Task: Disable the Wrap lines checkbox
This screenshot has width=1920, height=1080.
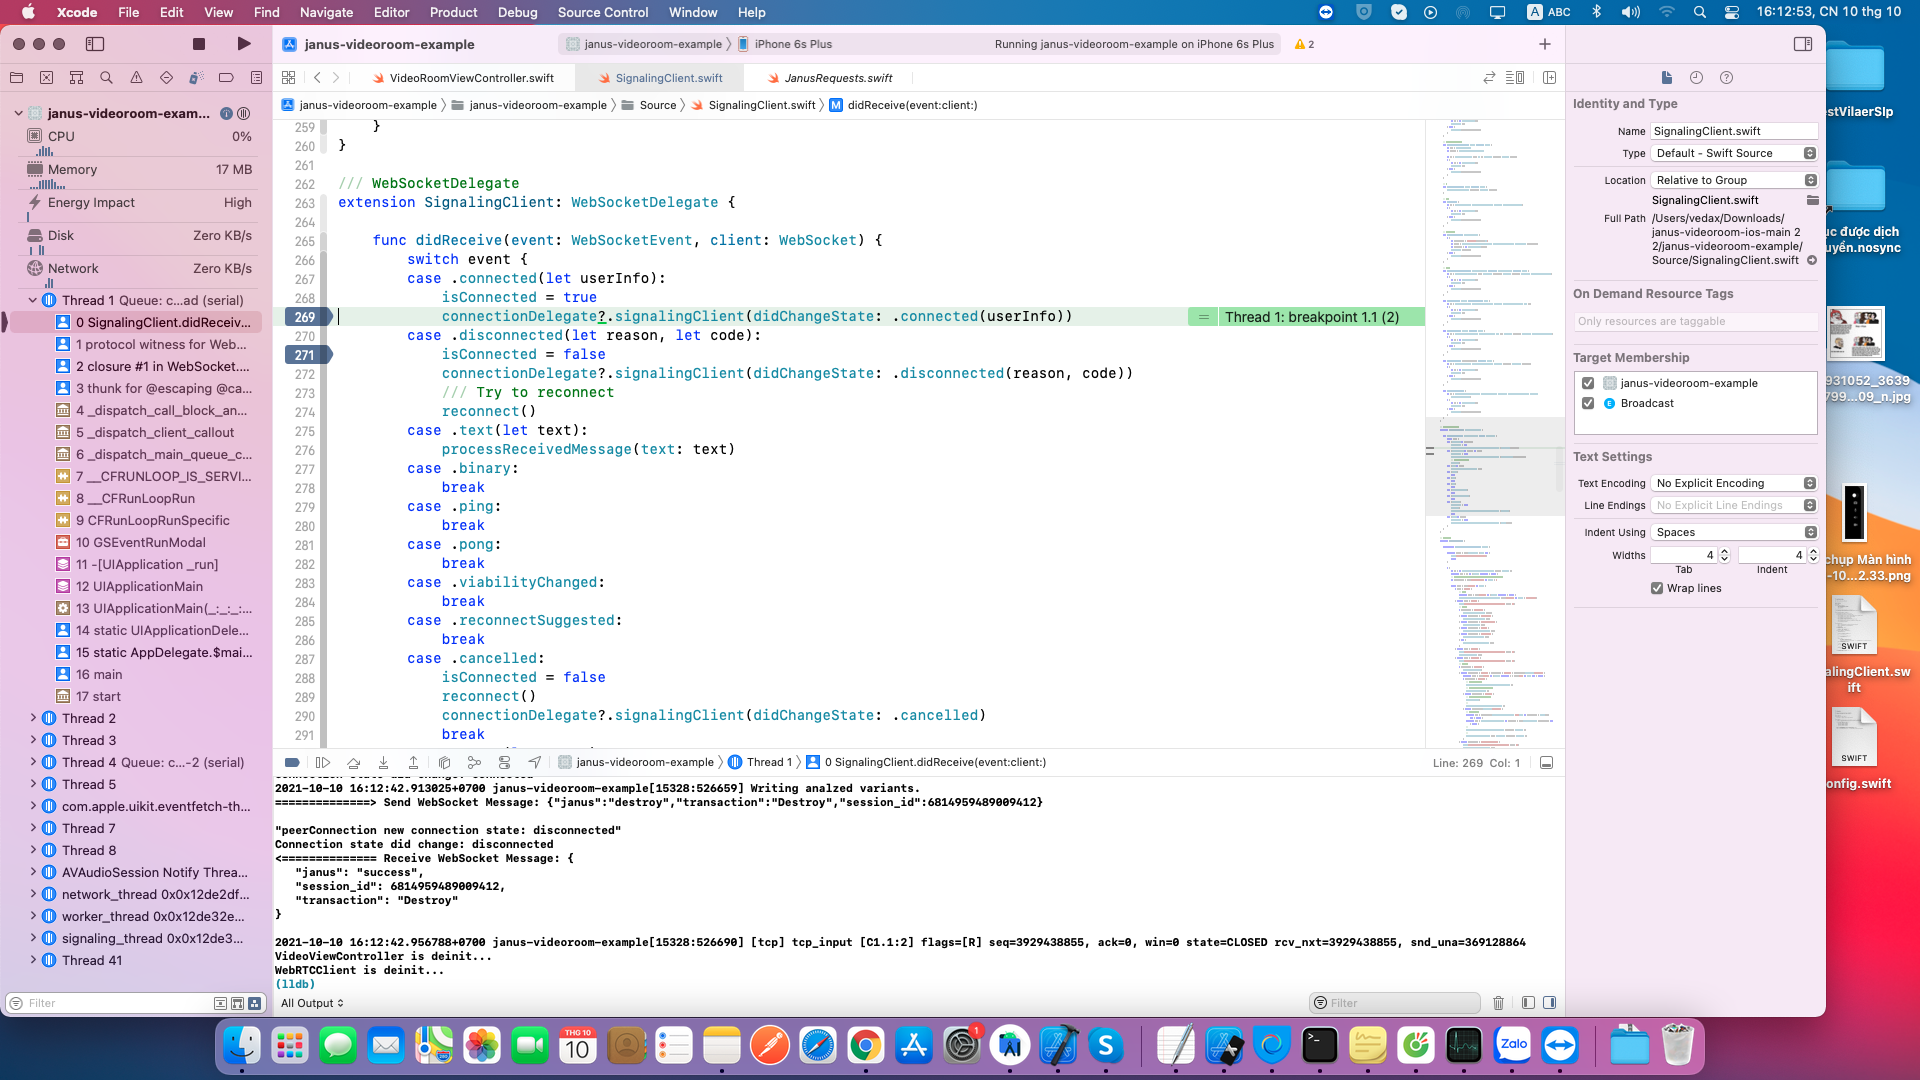Action: pyautogui.click(x=1657, y=588)
